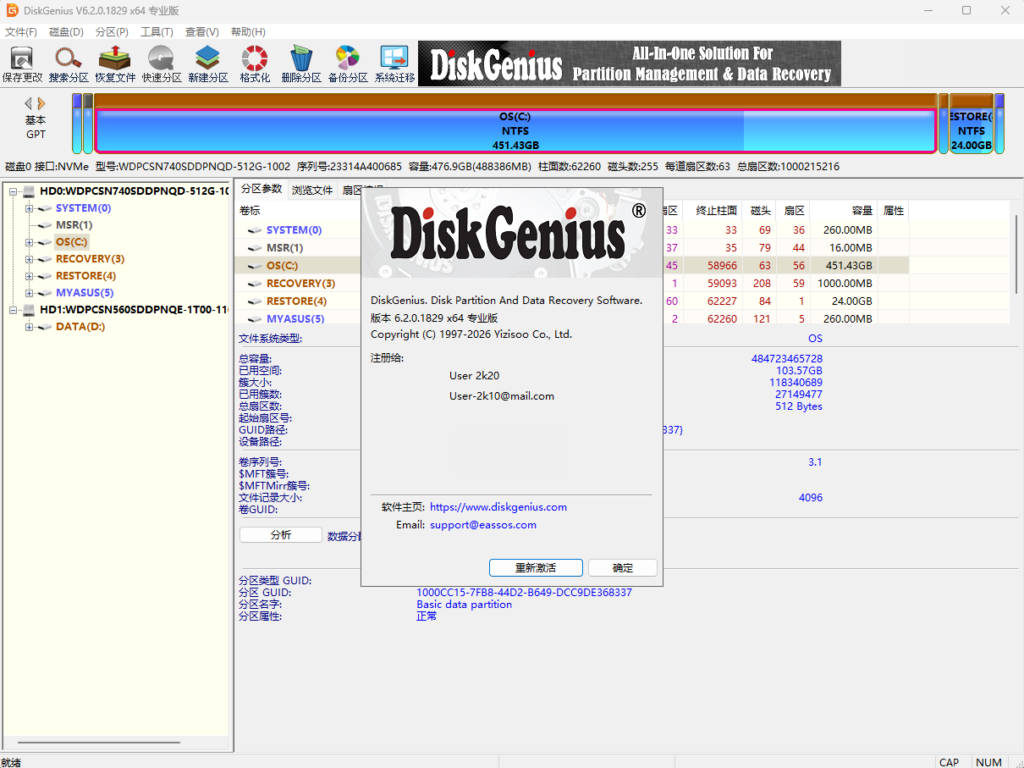Click the Reactivate (重新激活) button in the About dialog
Screen dimensions: 1024x768
pyautogui.click(x=536, y=568)
